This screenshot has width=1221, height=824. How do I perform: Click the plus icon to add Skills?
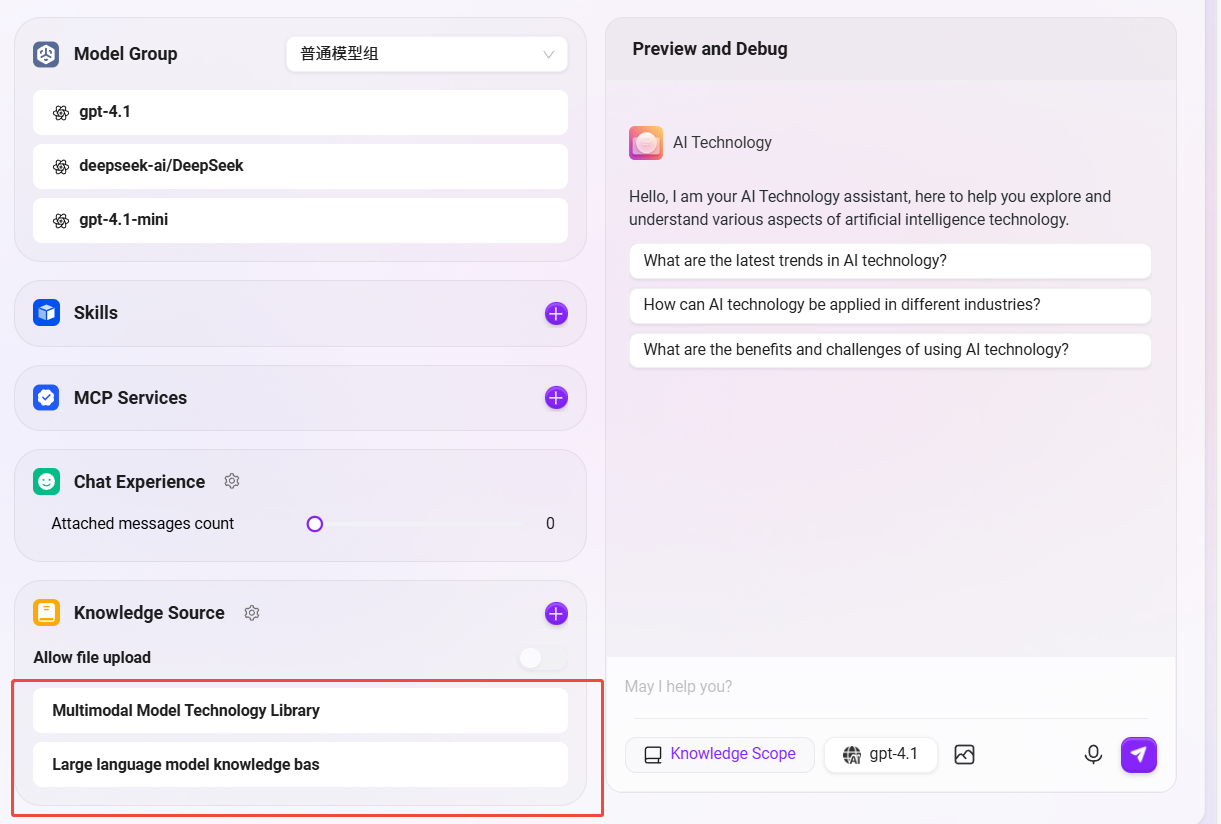[556, 314]
